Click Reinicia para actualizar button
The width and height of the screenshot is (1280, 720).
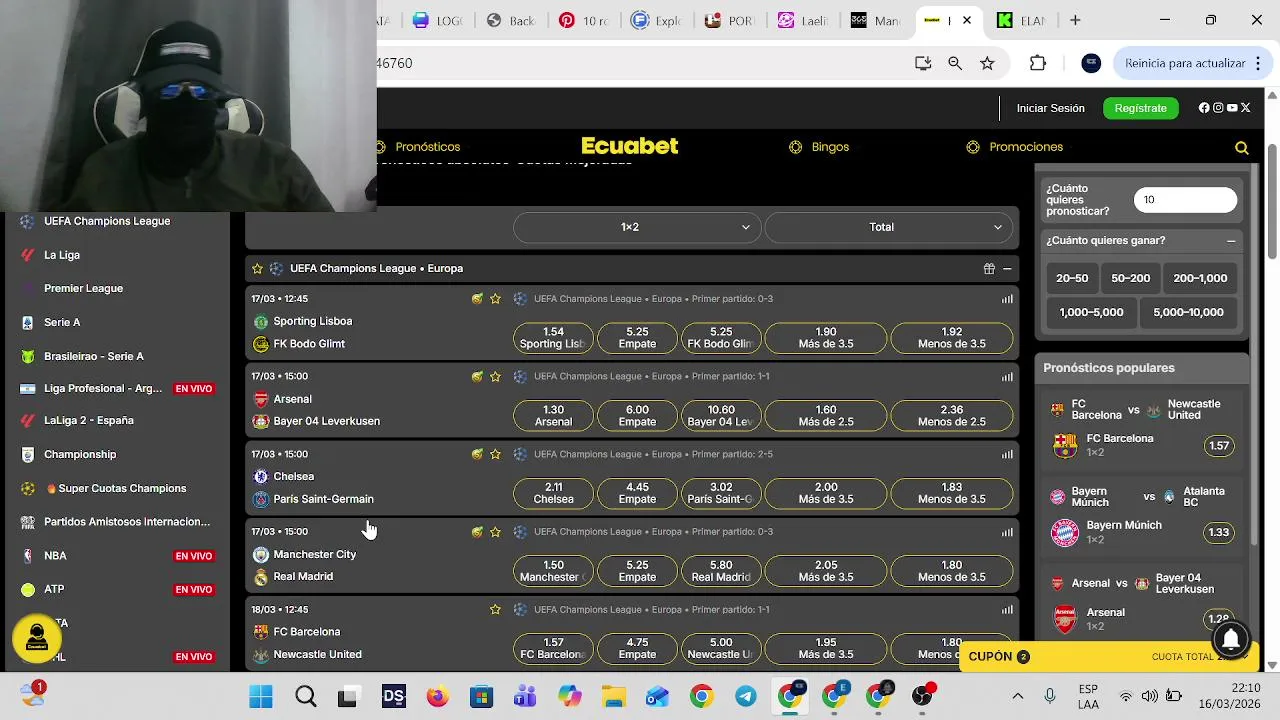point(1184,63)
